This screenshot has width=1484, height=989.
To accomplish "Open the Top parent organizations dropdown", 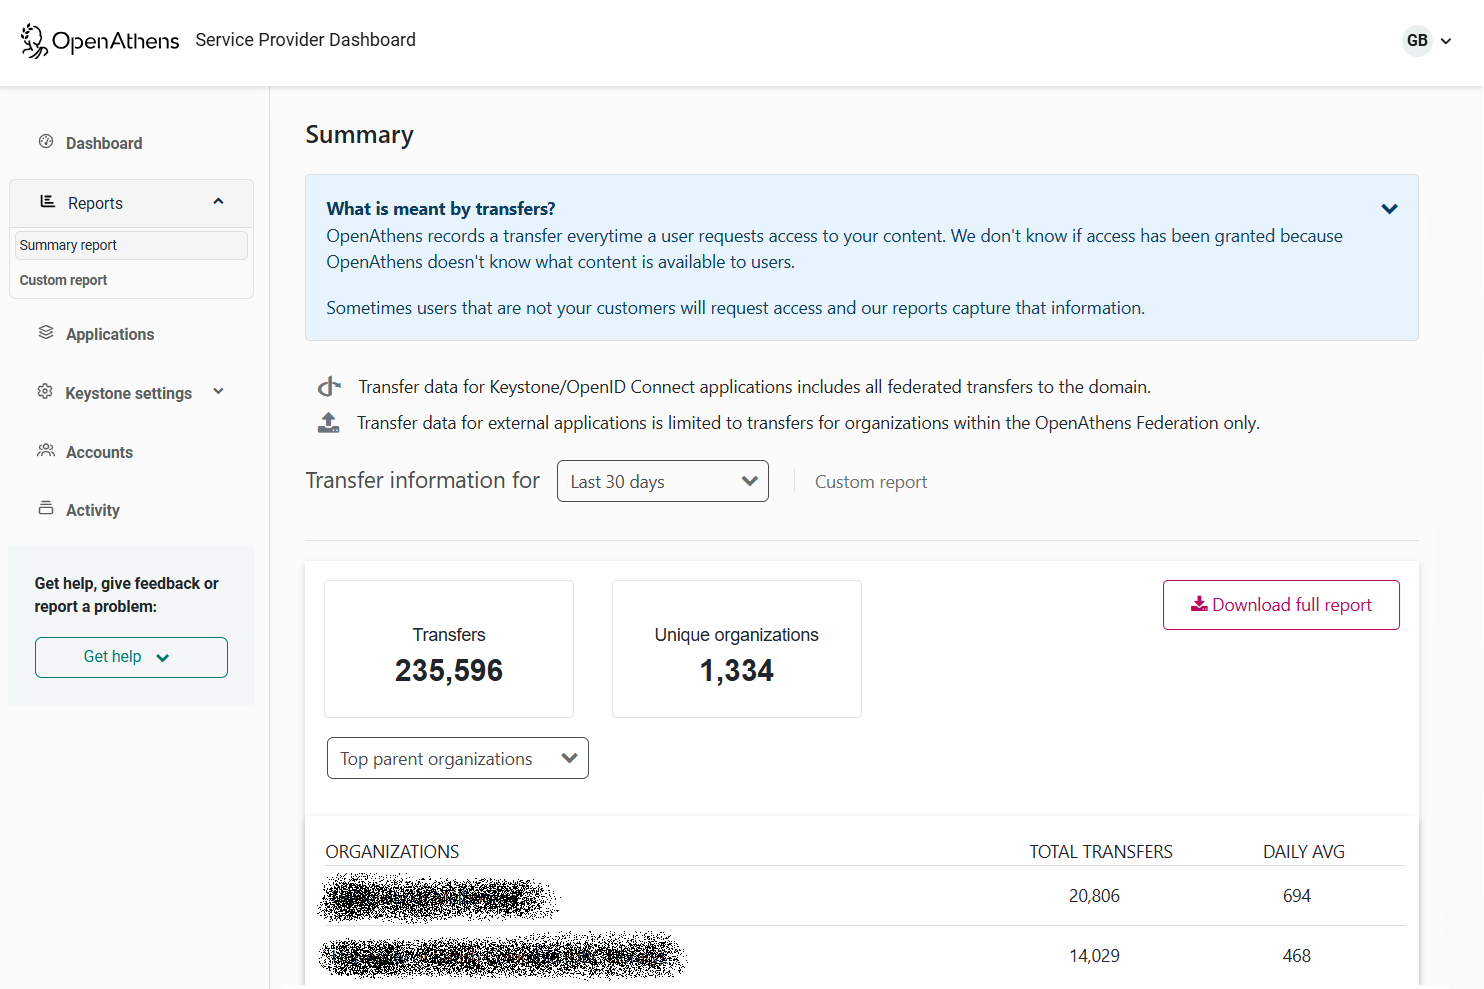I will pos(457,758).
